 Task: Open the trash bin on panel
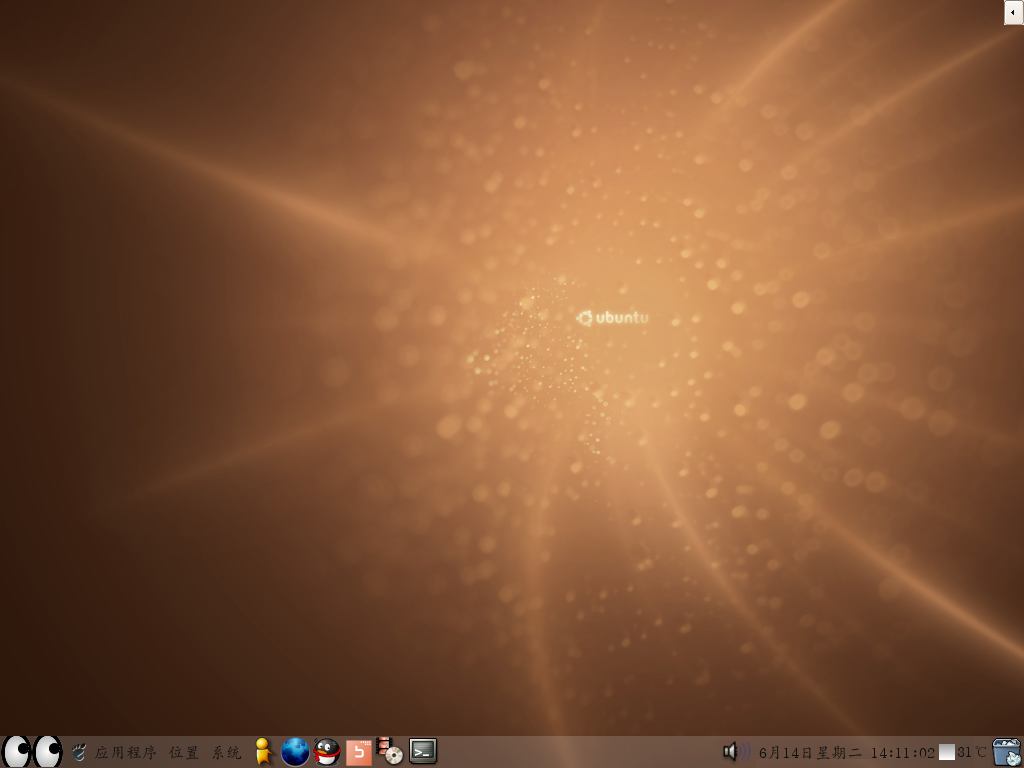coord(1006,752)
